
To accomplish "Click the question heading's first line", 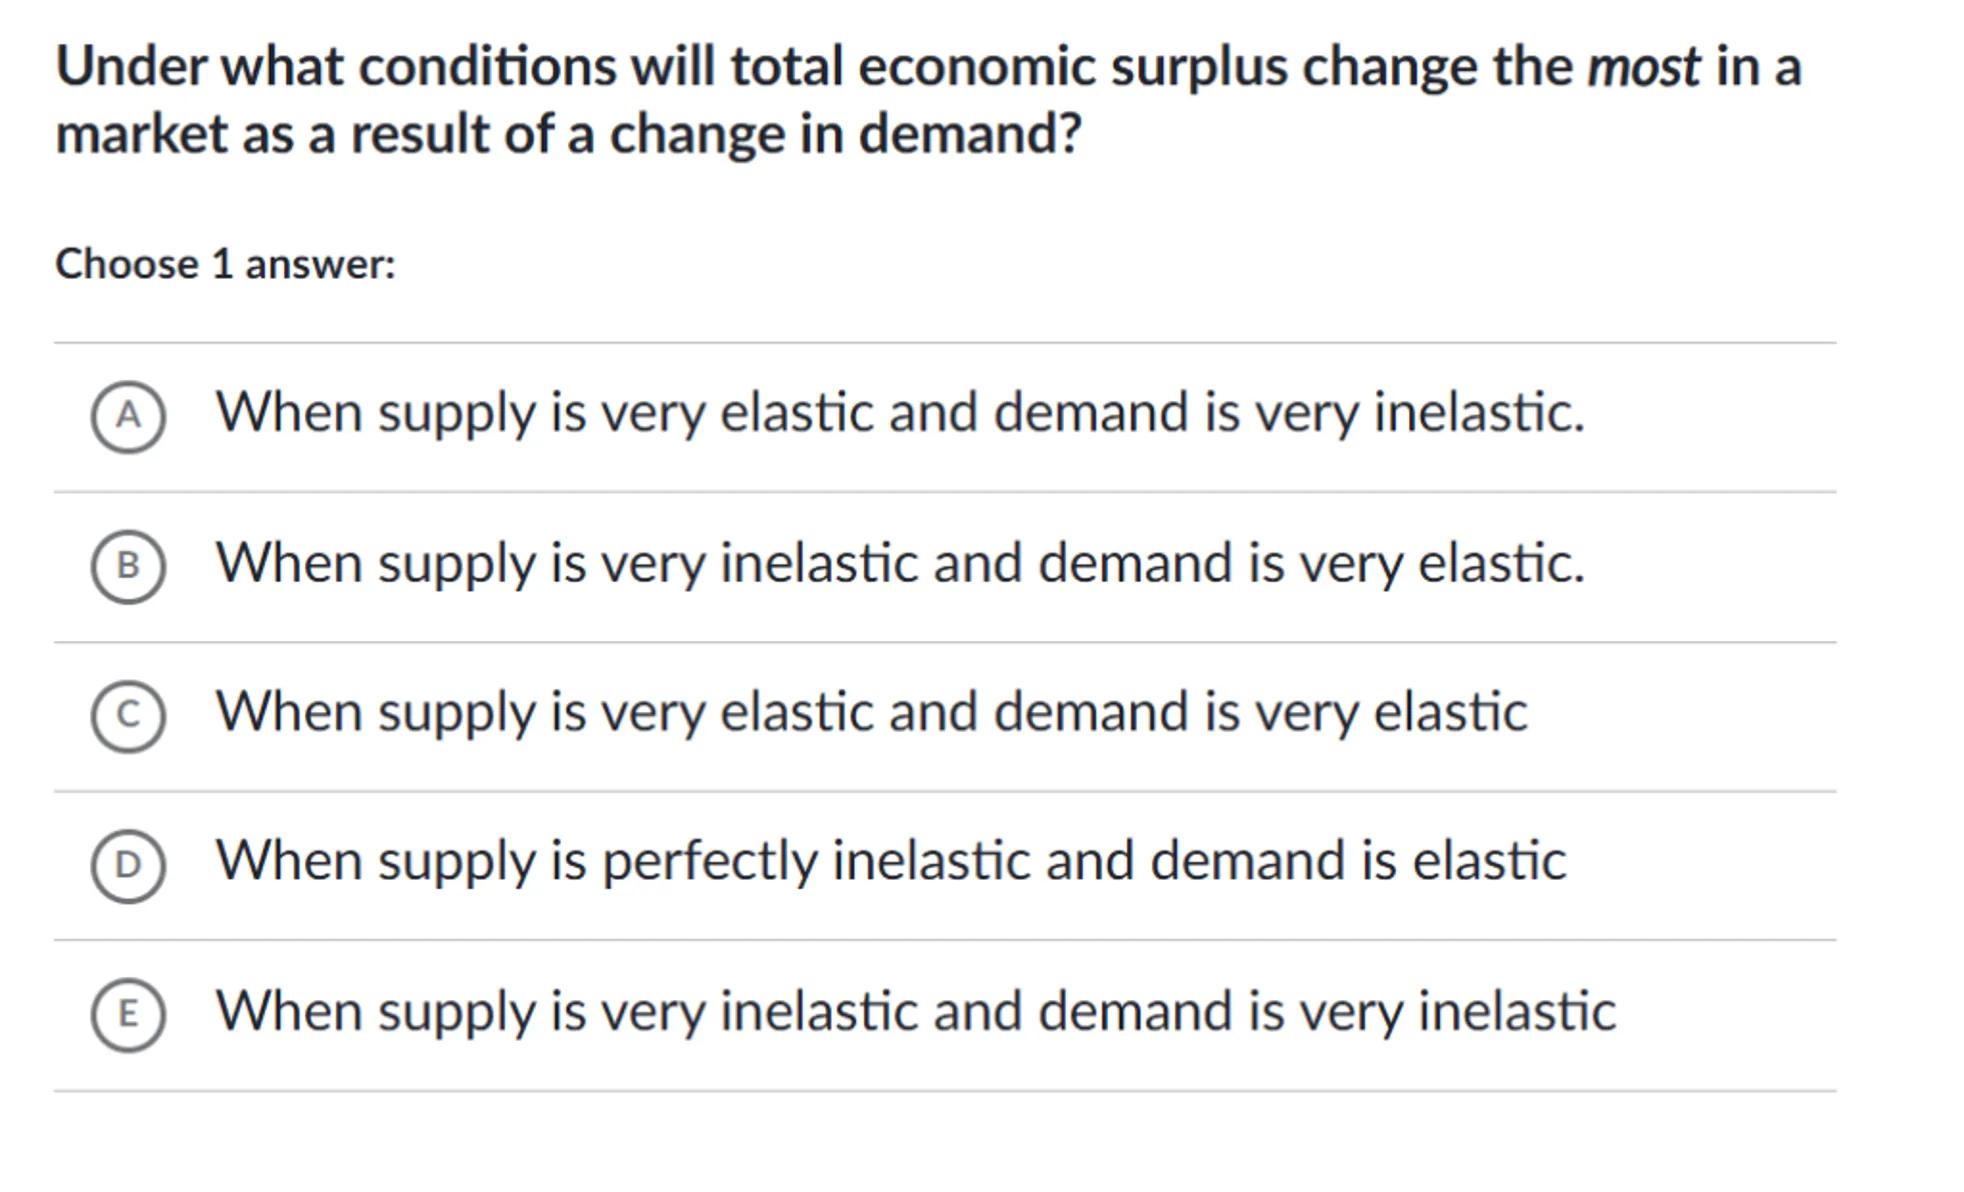I will [927, 67].
